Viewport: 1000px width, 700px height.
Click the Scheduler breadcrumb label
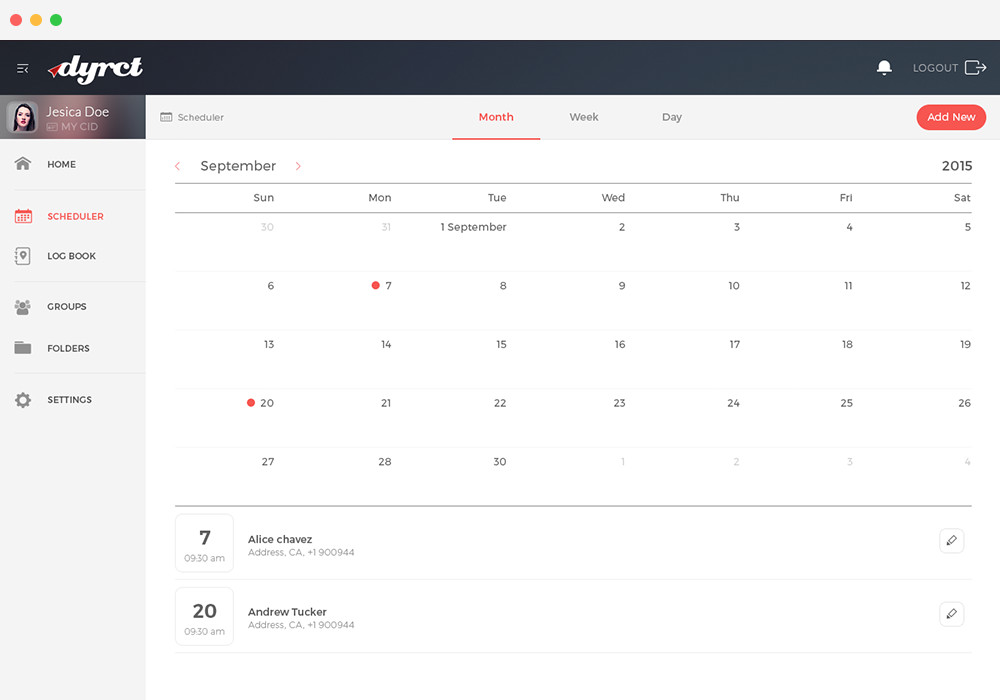point(200,117)
